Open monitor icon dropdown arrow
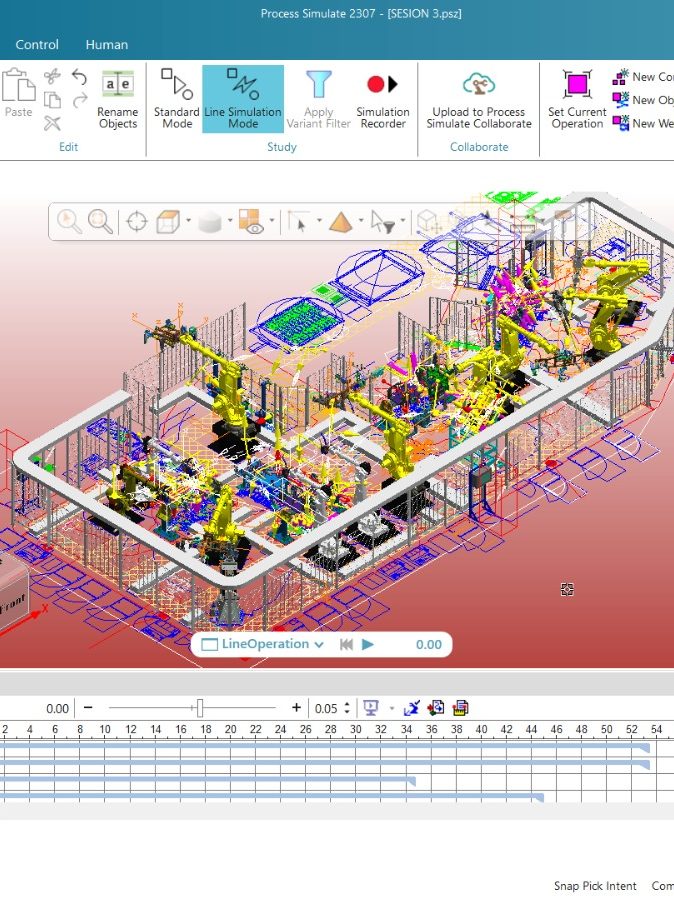Viewport: 674px width, 899px height. pyautogui.click(x=392, y=708)
